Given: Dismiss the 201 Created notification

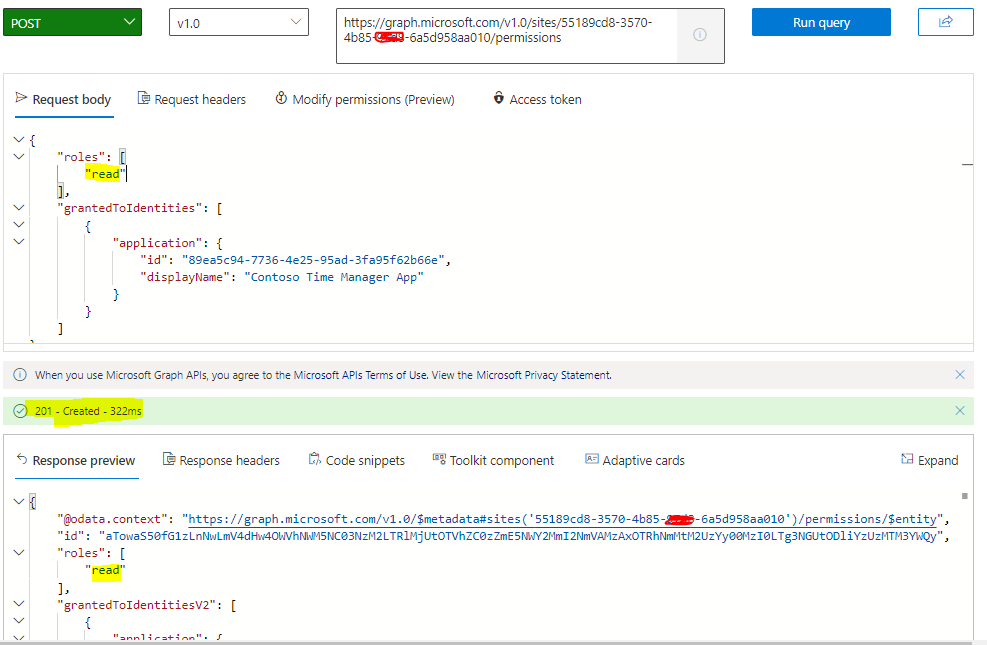Looking at the screenshot, I should tap(959, 410).
